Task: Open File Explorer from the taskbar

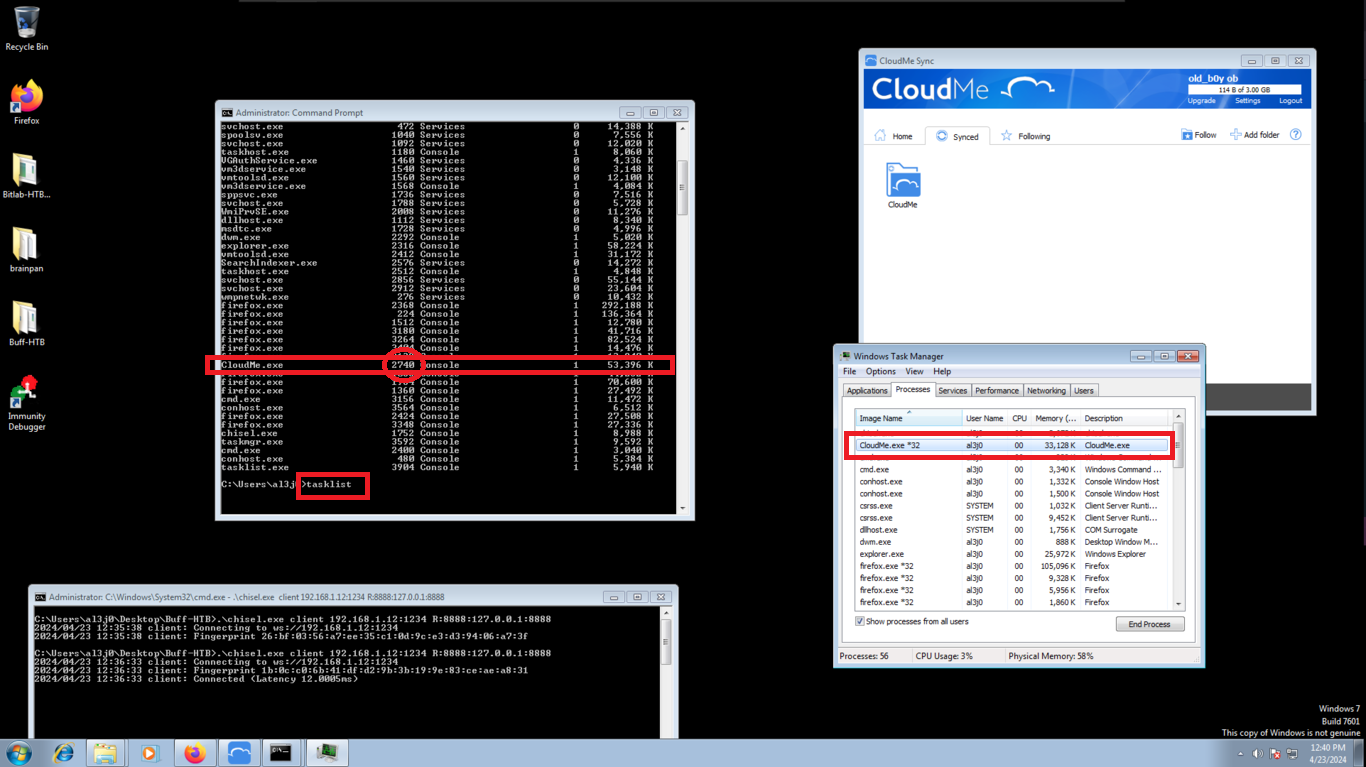Action: pos(105,753)
